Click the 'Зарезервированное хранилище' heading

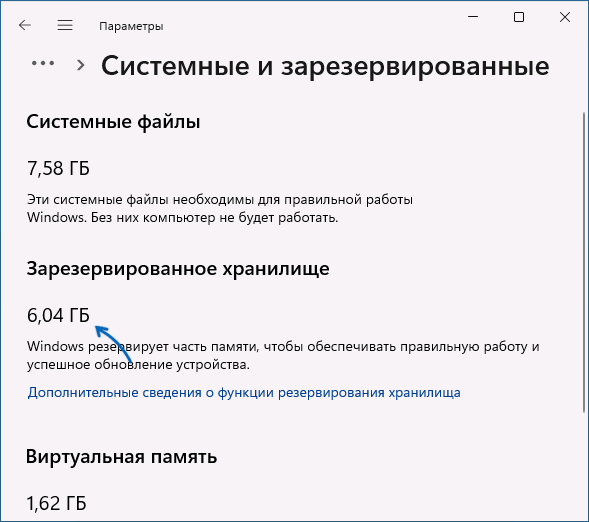point(178,269)
